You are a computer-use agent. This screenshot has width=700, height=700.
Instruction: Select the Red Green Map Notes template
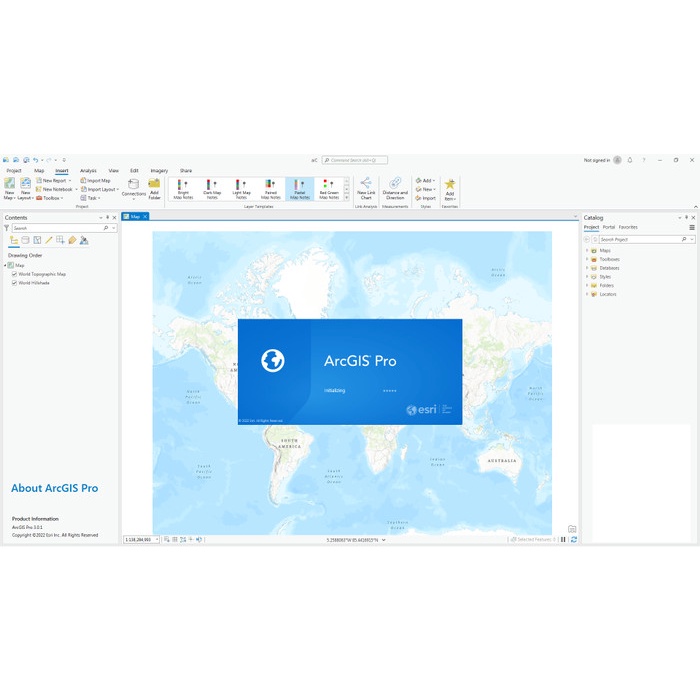(329, 189)
